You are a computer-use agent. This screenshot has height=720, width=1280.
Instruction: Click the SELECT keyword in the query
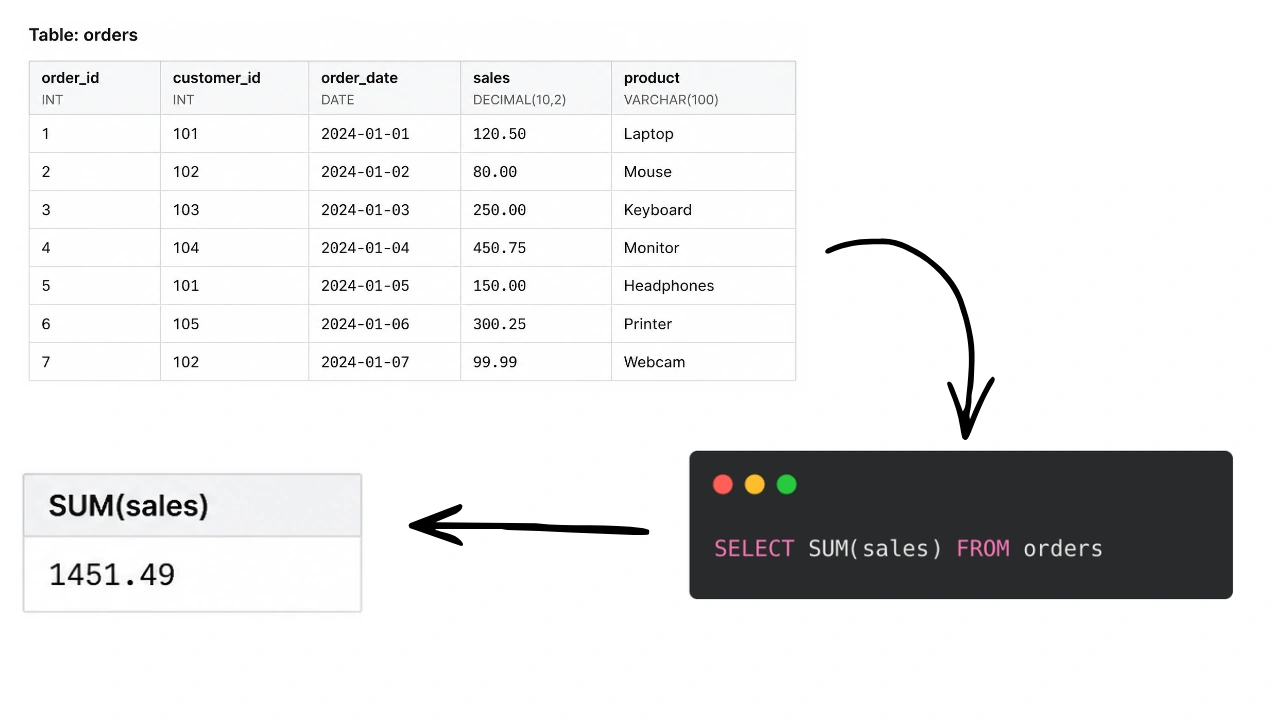coord(754,548)
